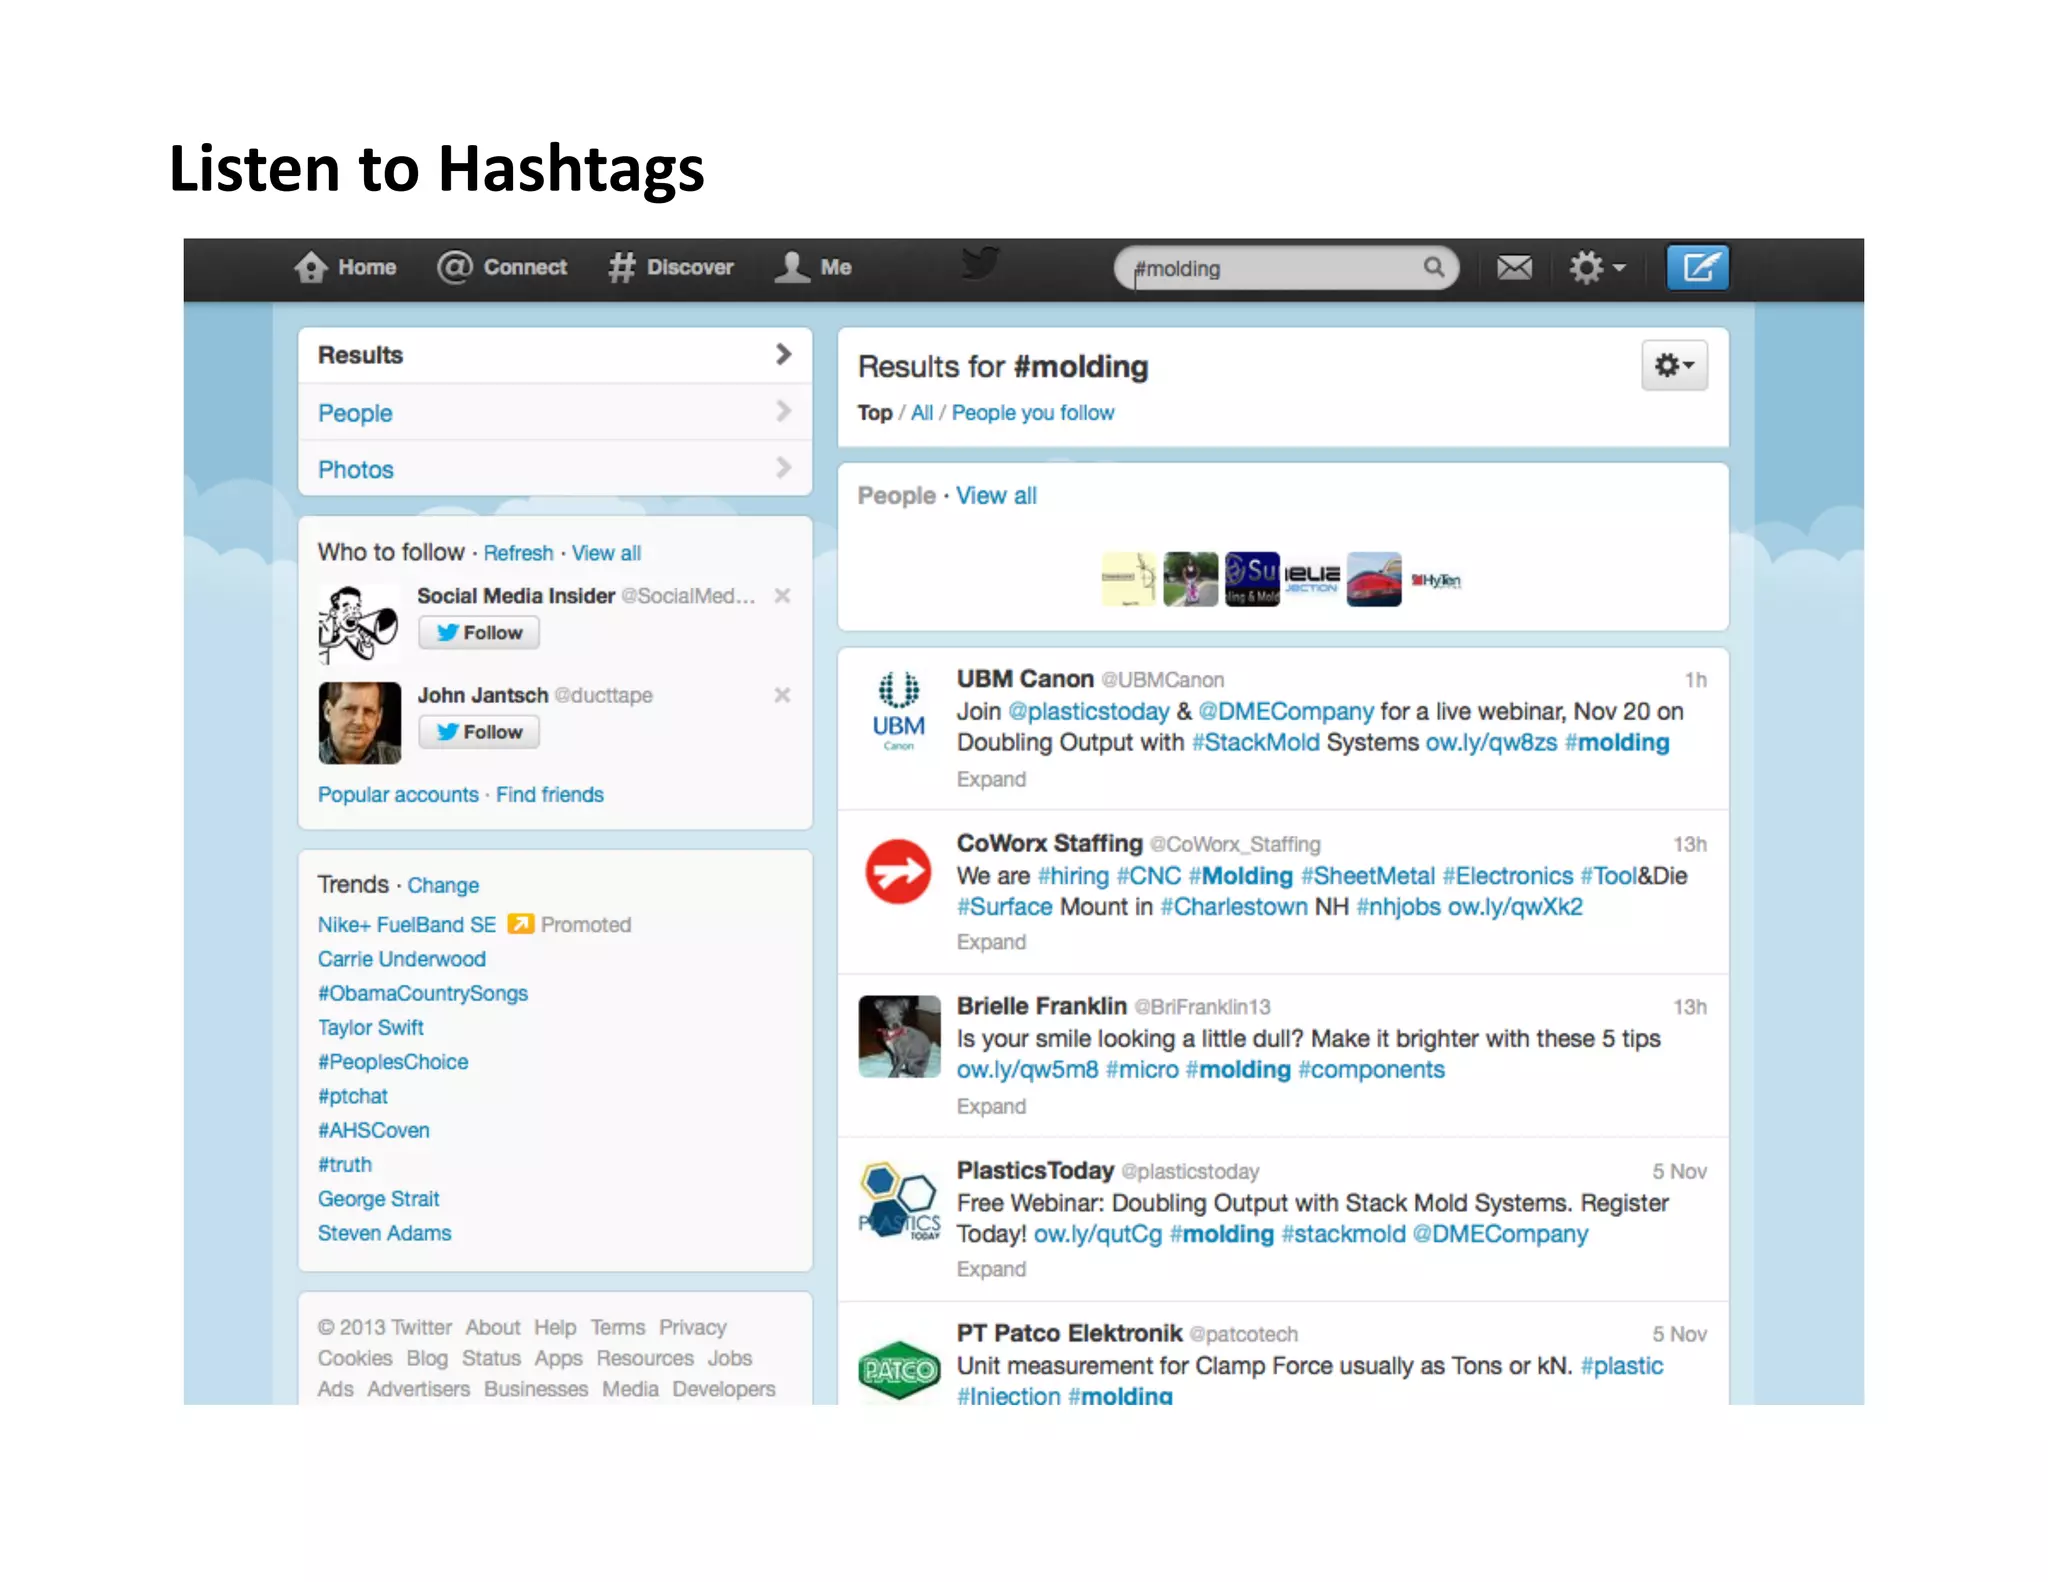Expand the UBM Canon tweet

click(990, 779)
